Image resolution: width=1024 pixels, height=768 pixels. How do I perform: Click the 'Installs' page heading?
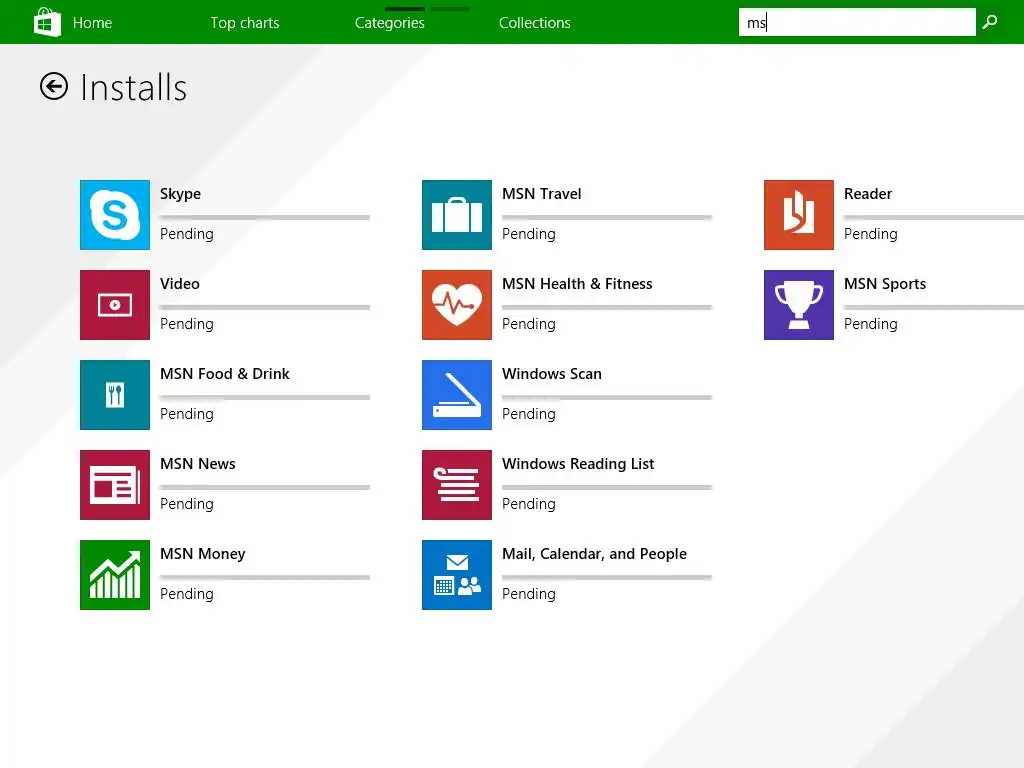[x=134, y=88]
